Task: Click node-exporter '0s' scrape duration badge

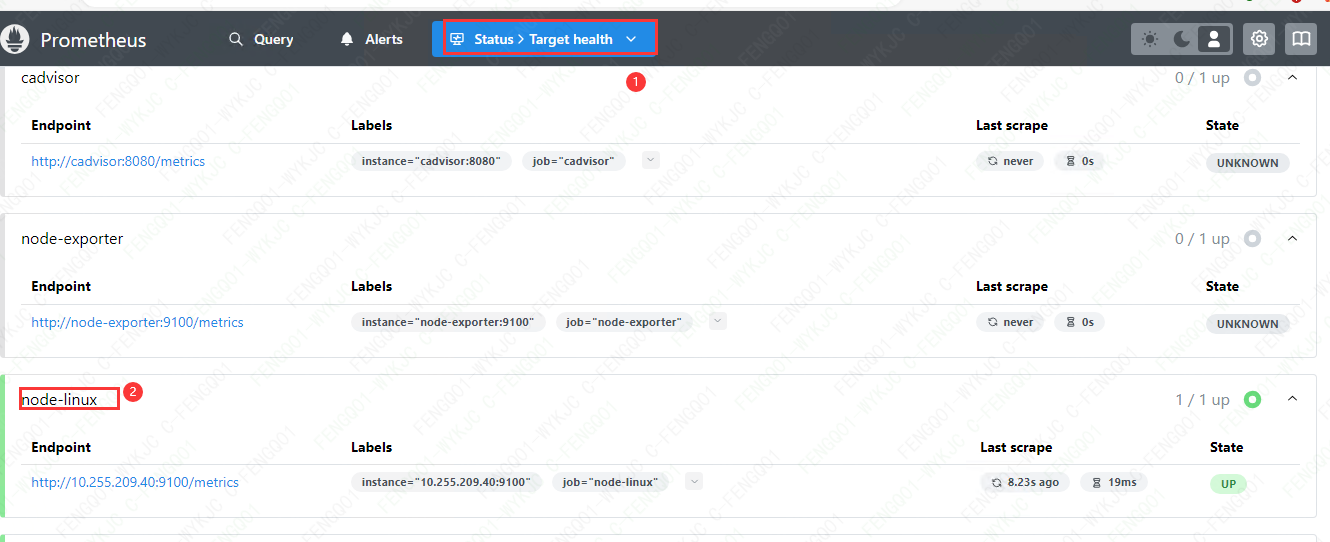Action: [1079, 322]
